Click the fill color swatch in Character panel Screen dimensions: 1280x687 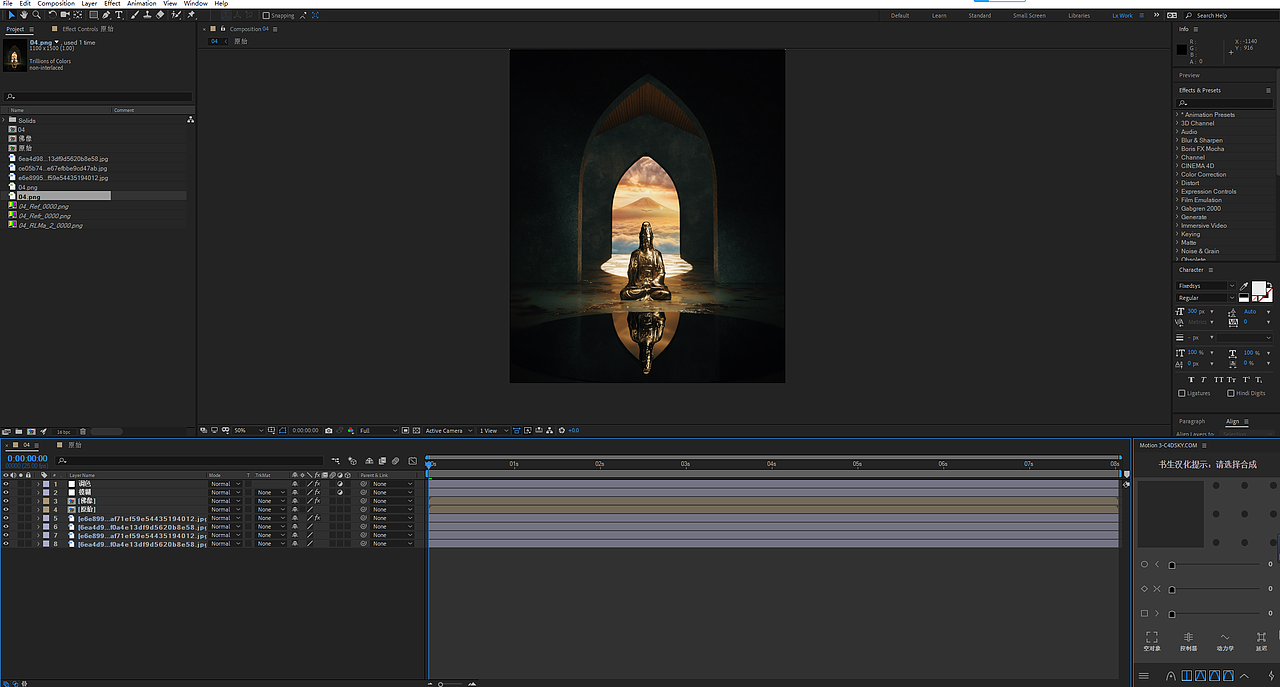[x=1259, y=288]
